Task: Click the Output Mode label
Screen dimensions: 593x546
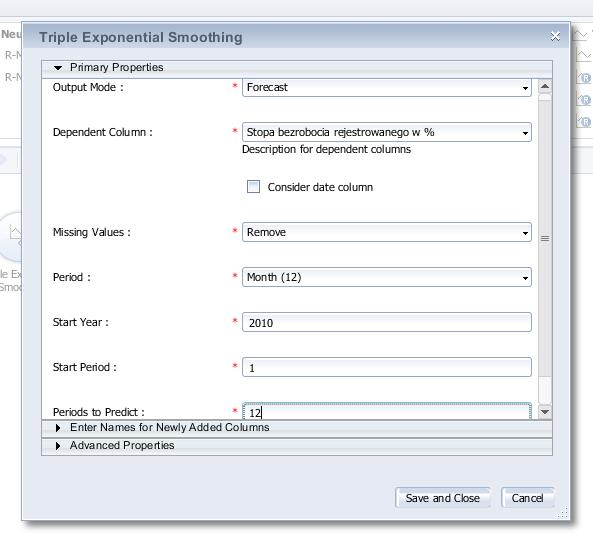Action: tap(88, 87)
